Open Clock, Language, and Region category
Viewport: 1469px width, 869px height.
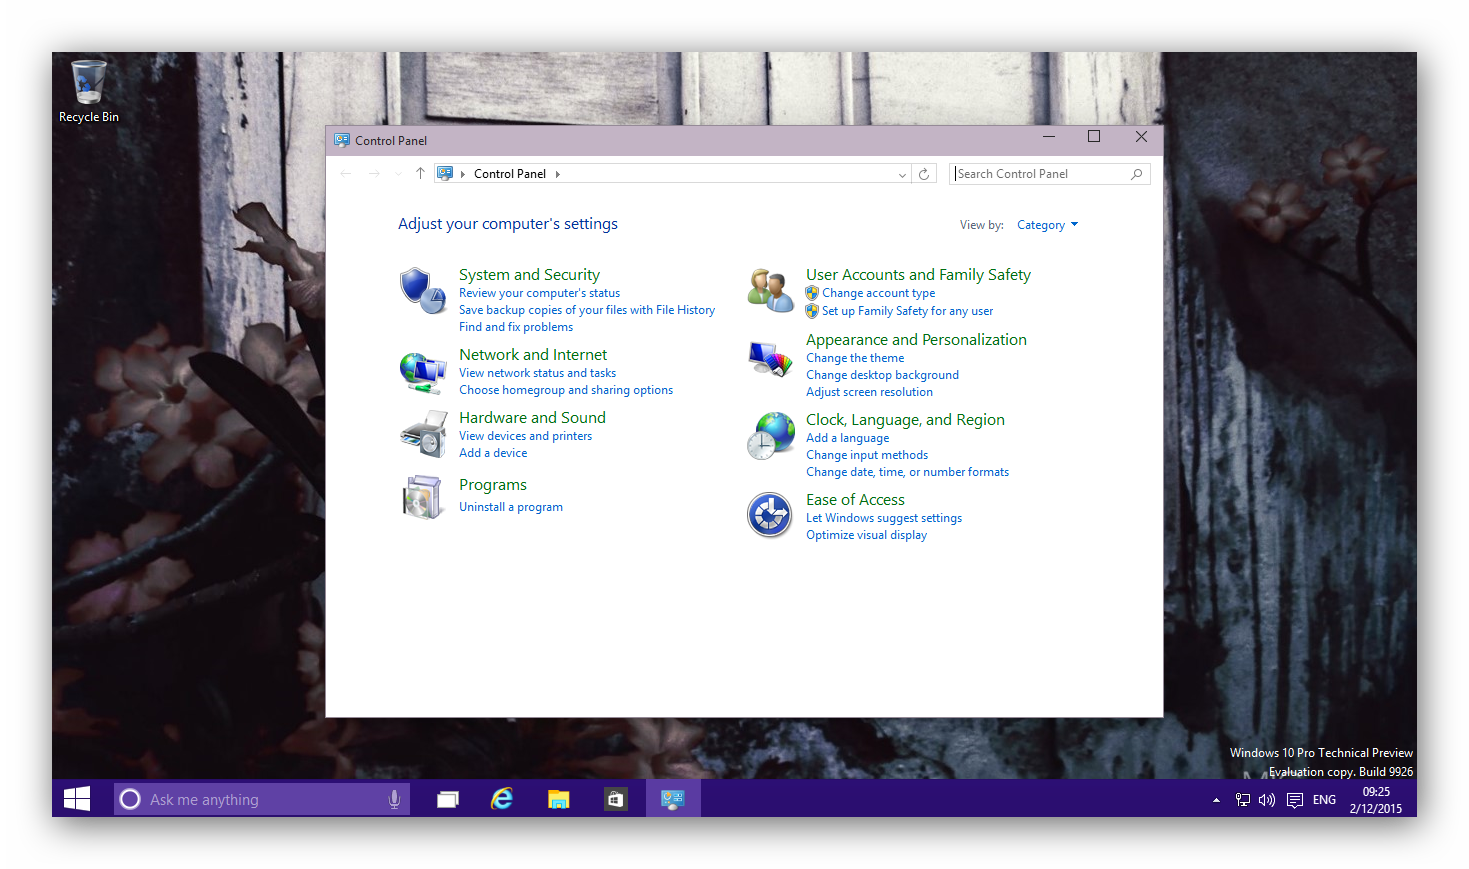click(905, 420)
